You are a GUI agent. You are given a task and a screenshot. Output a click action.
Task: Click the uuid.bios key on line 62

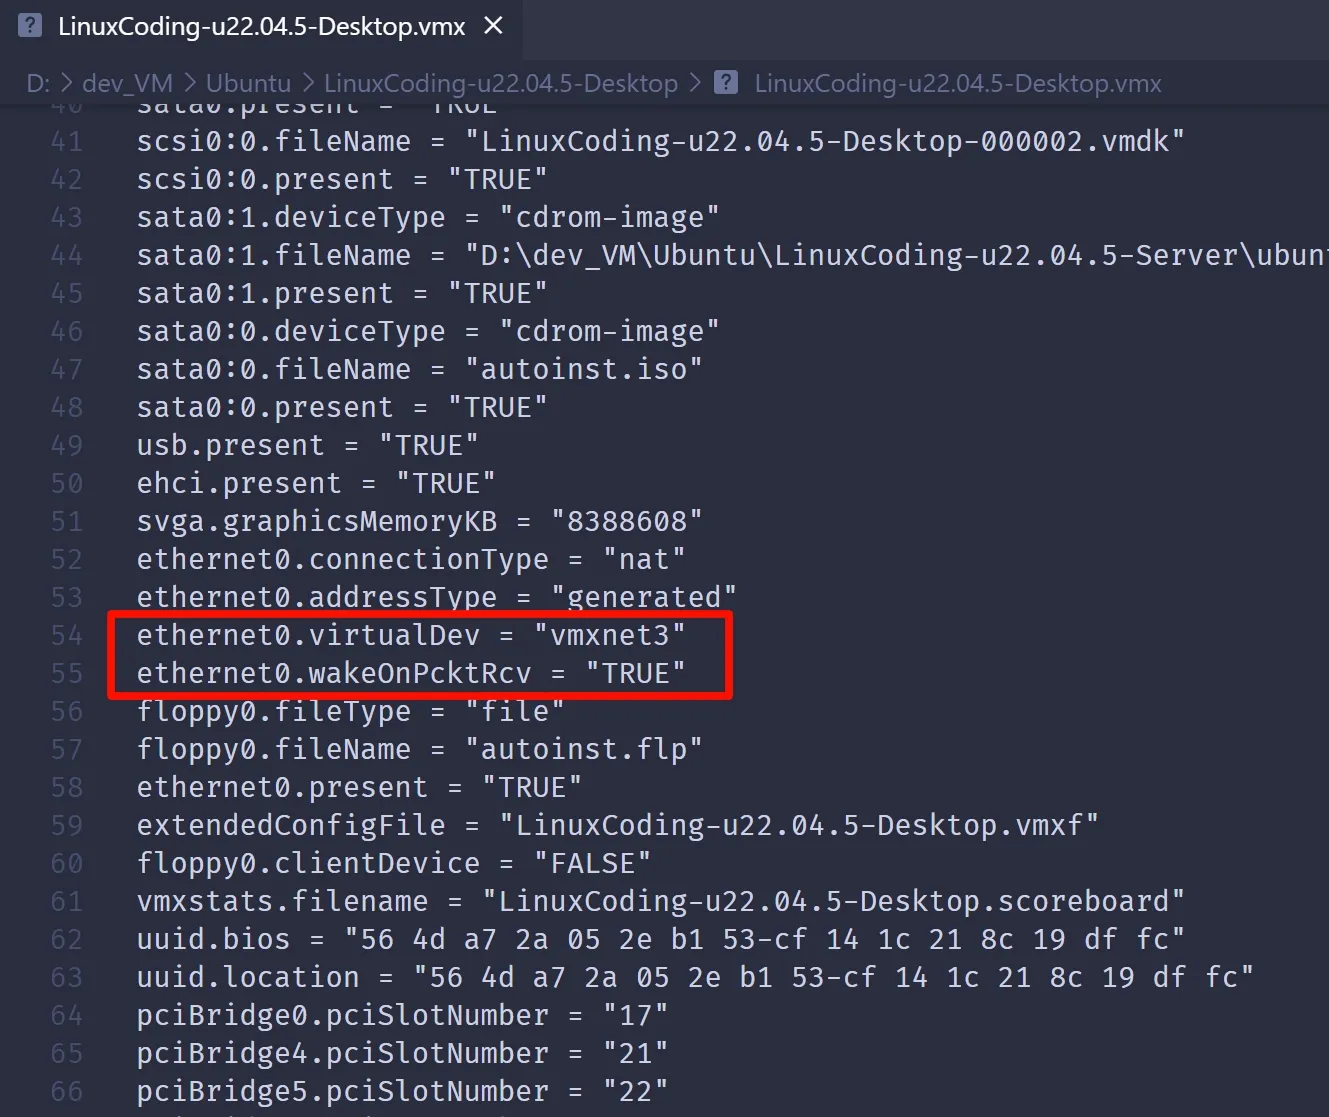point(213,939)
